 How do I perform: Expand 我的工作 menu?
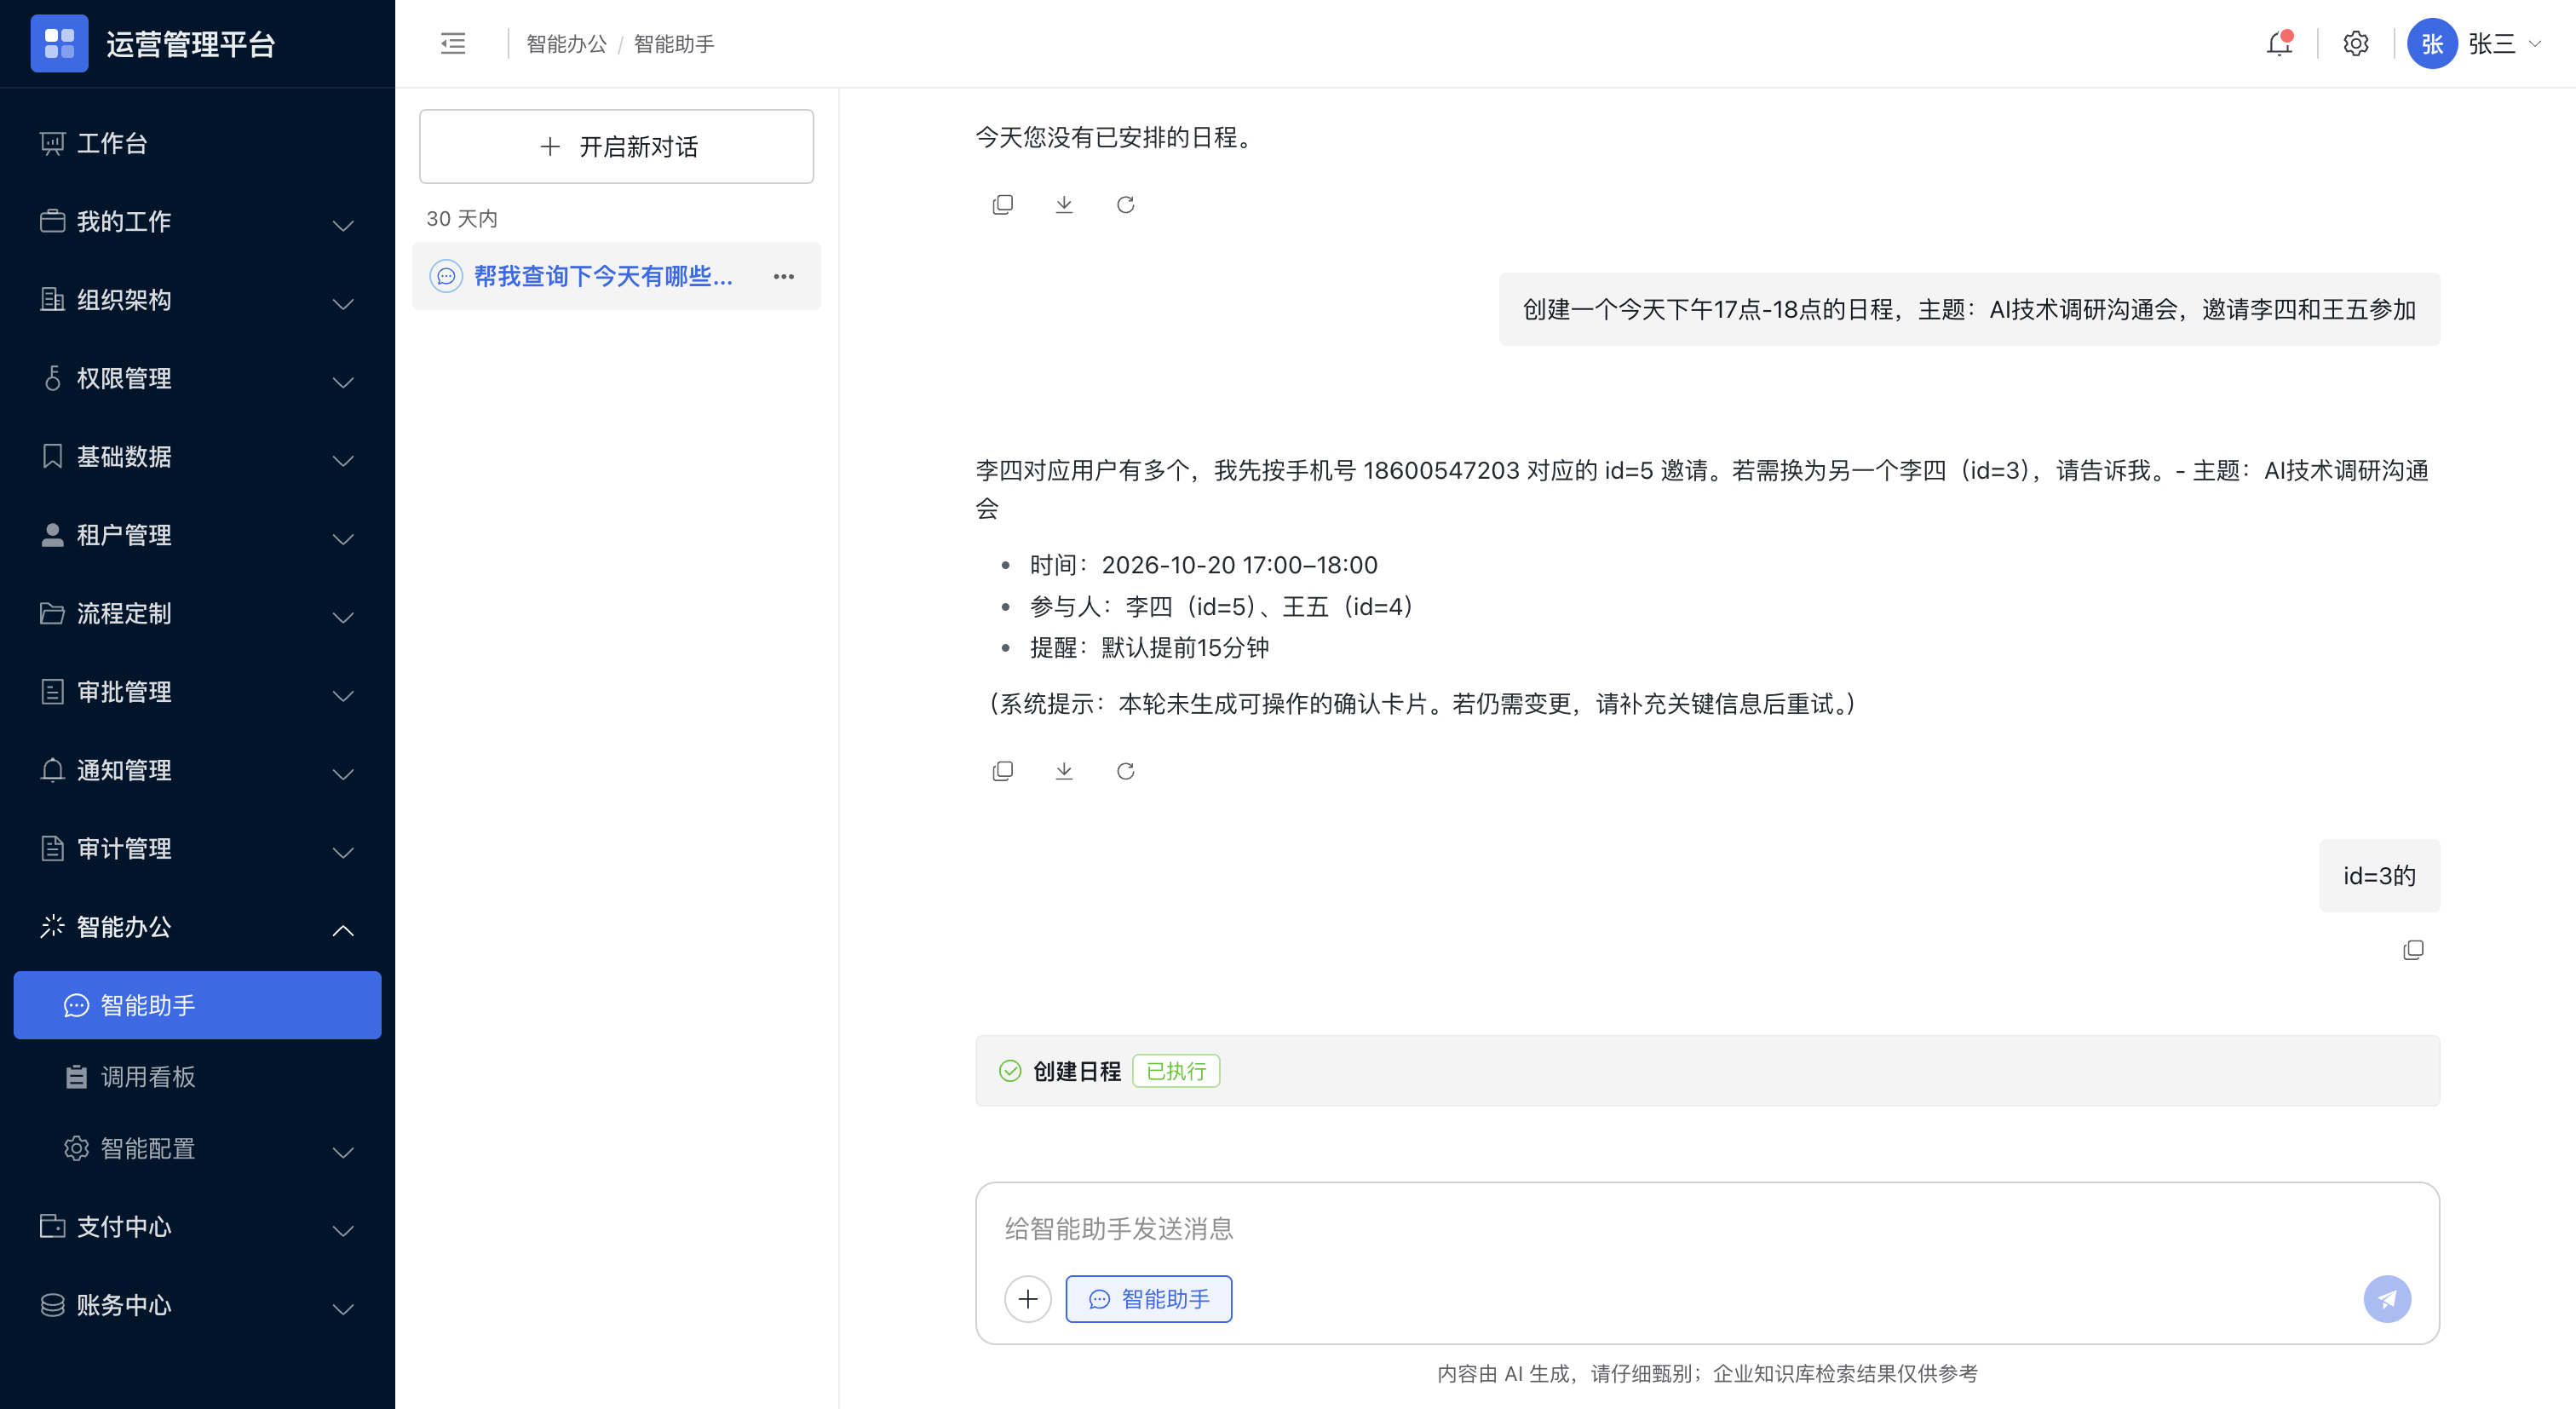[x=197, y=221]
